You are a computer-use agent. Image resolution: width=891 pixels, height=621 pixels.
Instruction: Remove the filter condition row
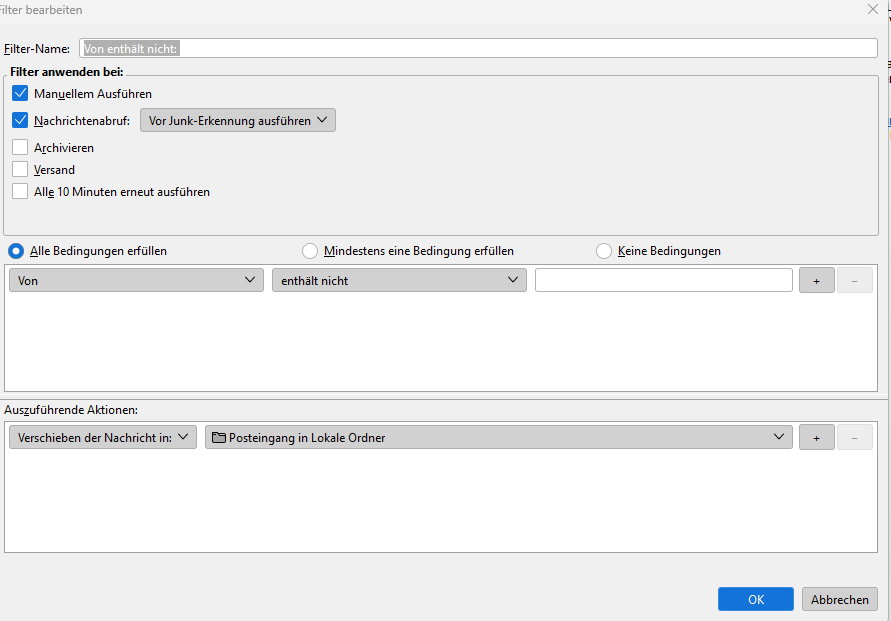pos(854,281)
